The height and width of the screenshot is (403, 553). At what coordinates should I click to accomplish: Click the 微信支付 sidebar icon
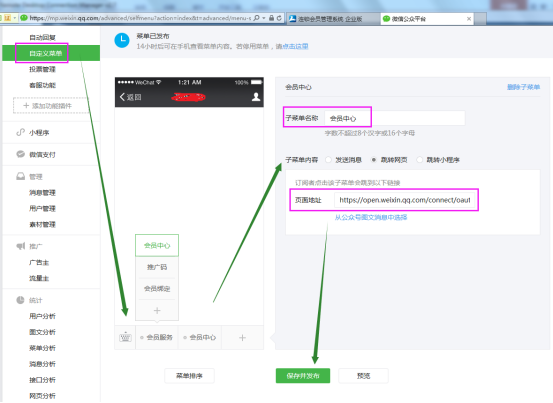coord(20,154)
